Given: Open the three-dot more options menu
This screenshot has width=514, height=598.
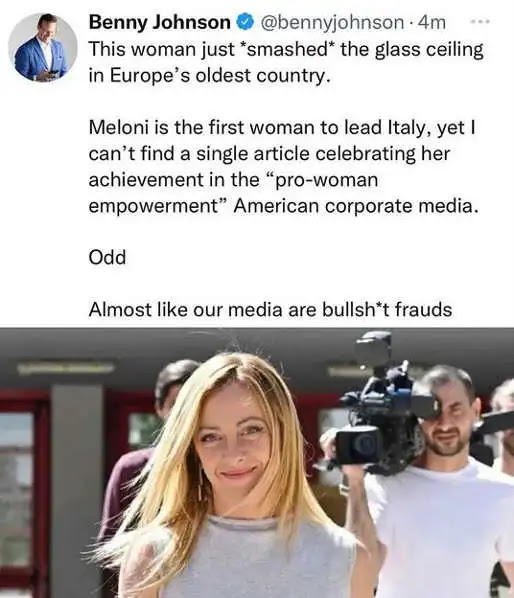Looking at the screenshot, I should 480,22.
